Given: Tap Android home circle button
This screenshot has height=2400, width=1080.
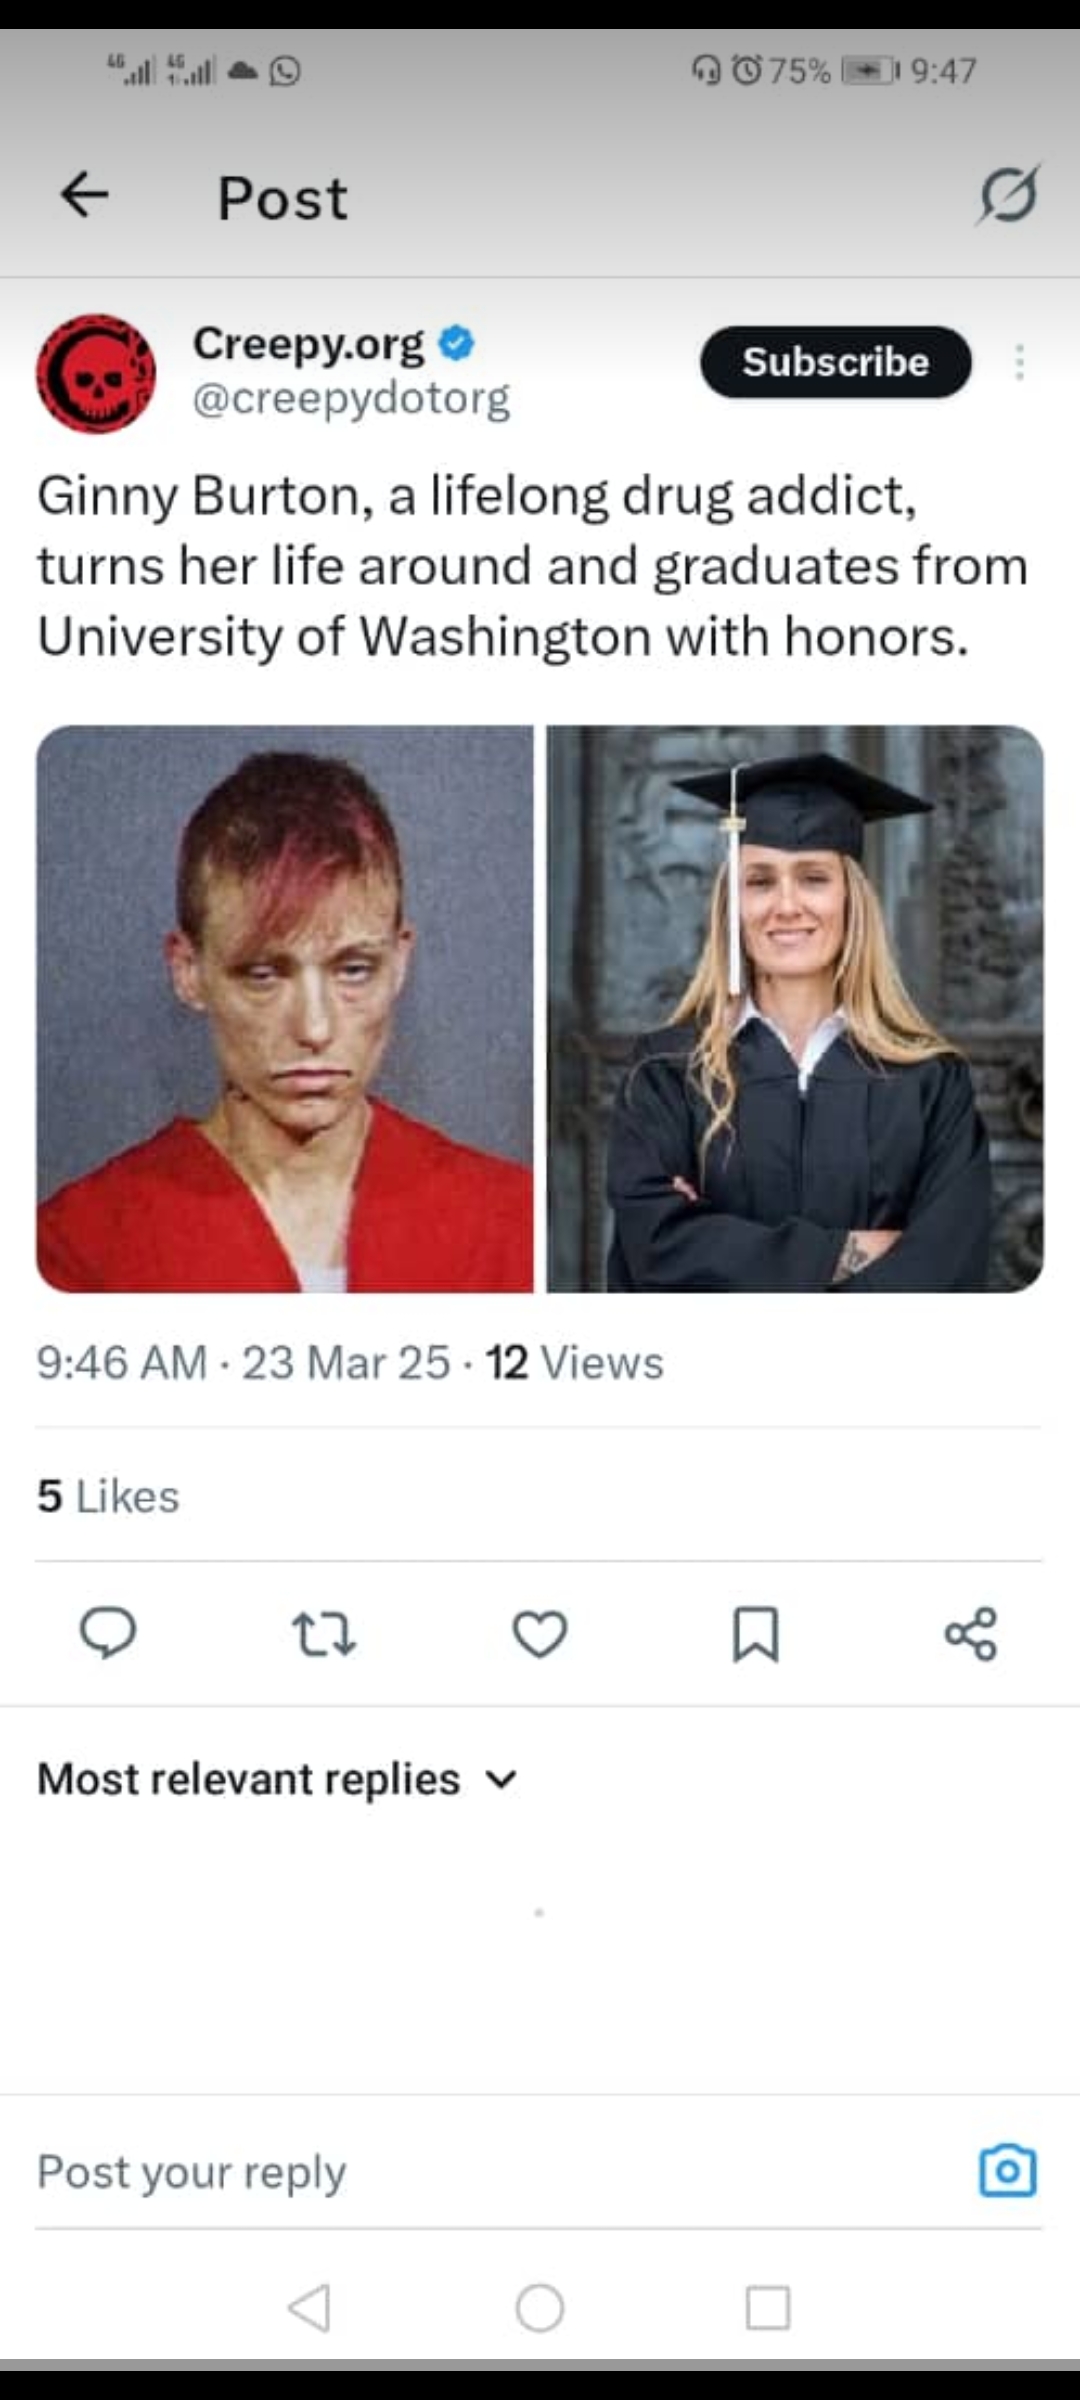Looking at the screenshot, I should pos(540,2308).
